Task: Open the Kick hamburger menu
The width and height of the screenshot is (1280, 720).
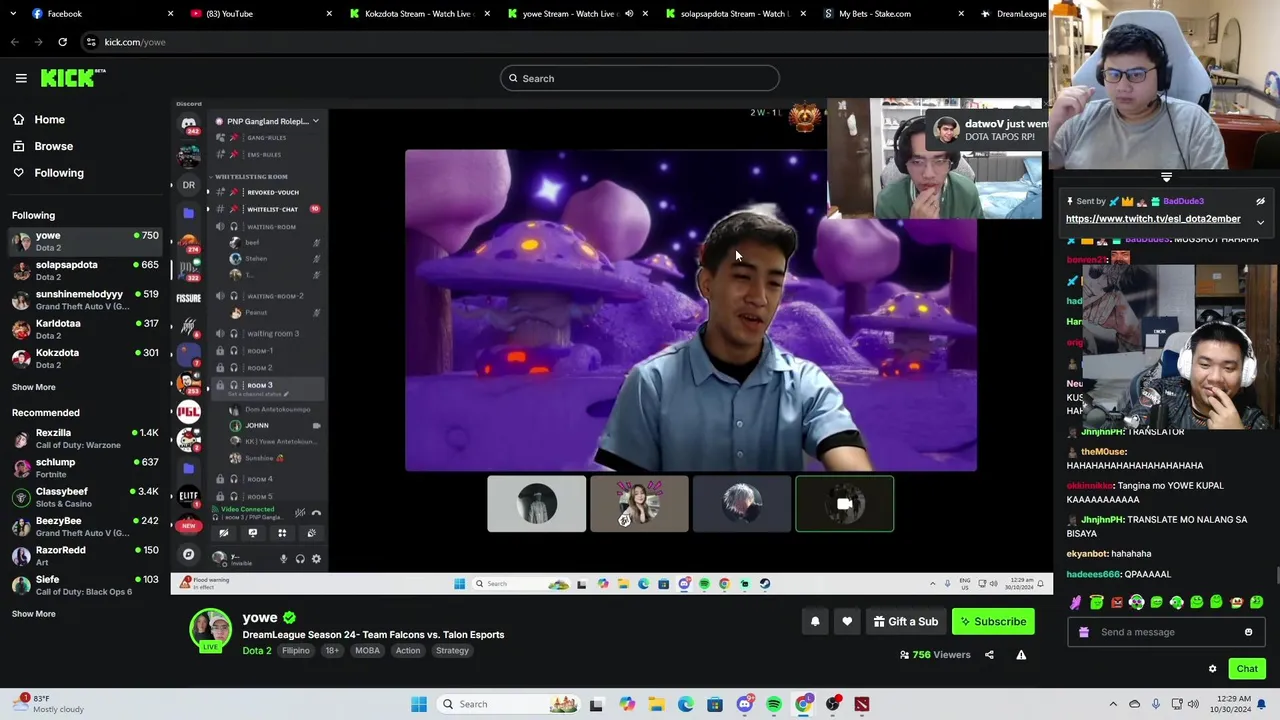Action: point(21,78)
